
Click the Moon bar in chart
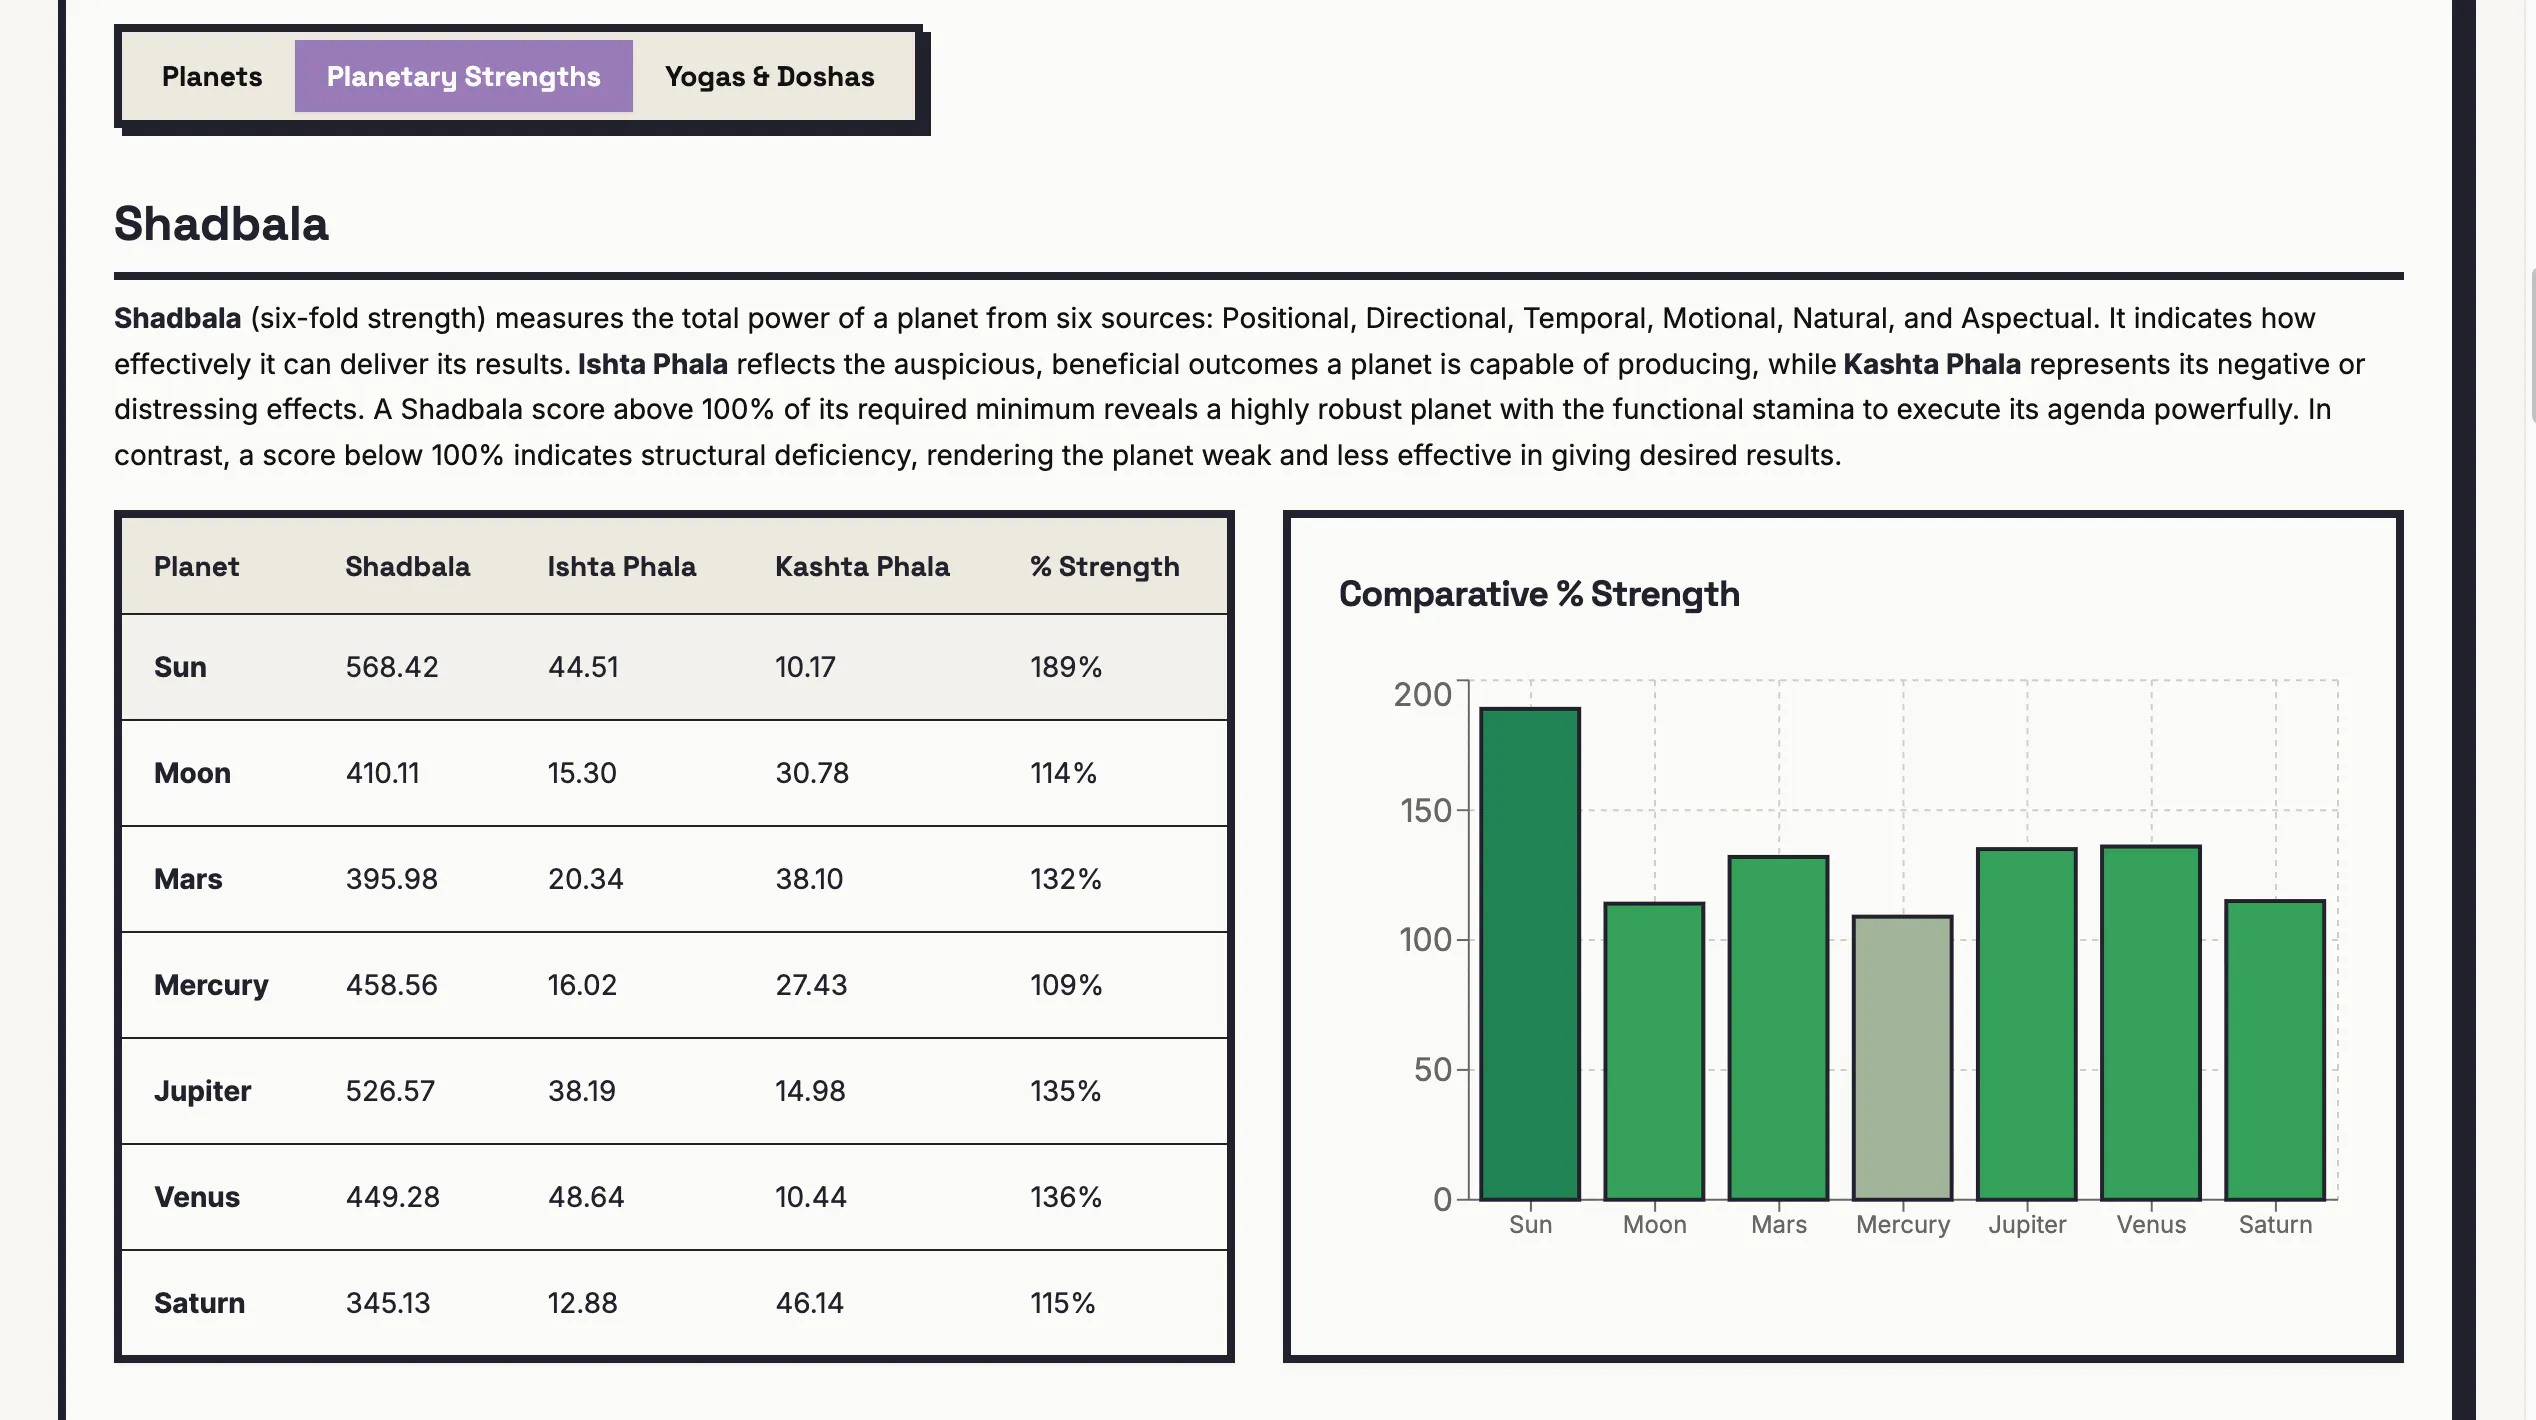[x=1654, y=1051]
